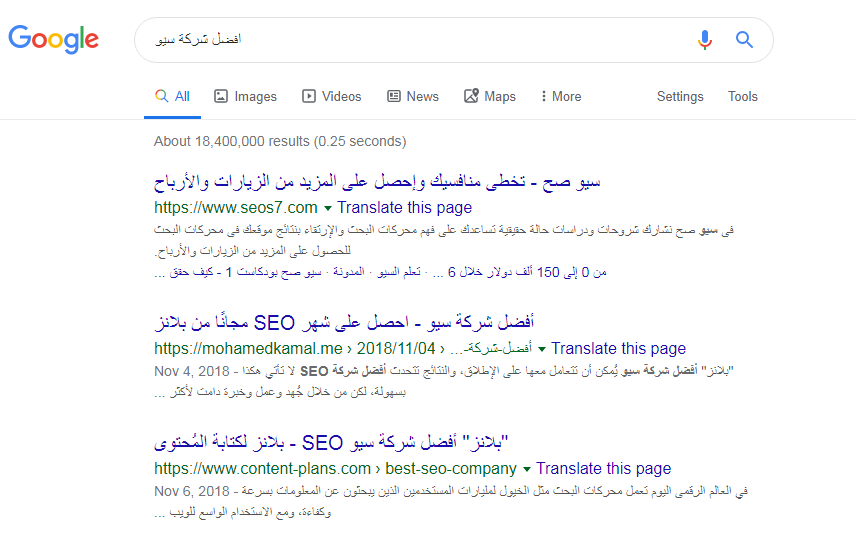
Task: Click Translate this page for content-plans.com
Action: tap(603, 468)
